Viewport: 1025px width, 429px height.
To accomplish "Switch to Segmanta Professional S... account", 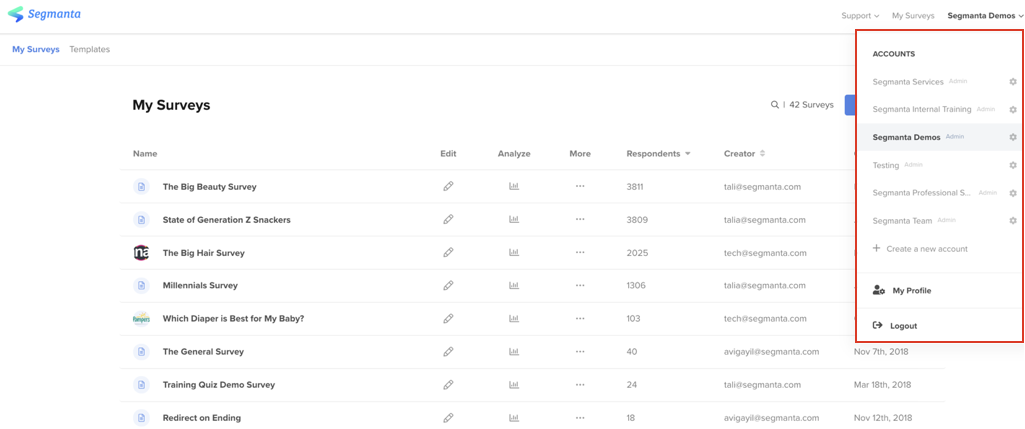I will point(922,193).
